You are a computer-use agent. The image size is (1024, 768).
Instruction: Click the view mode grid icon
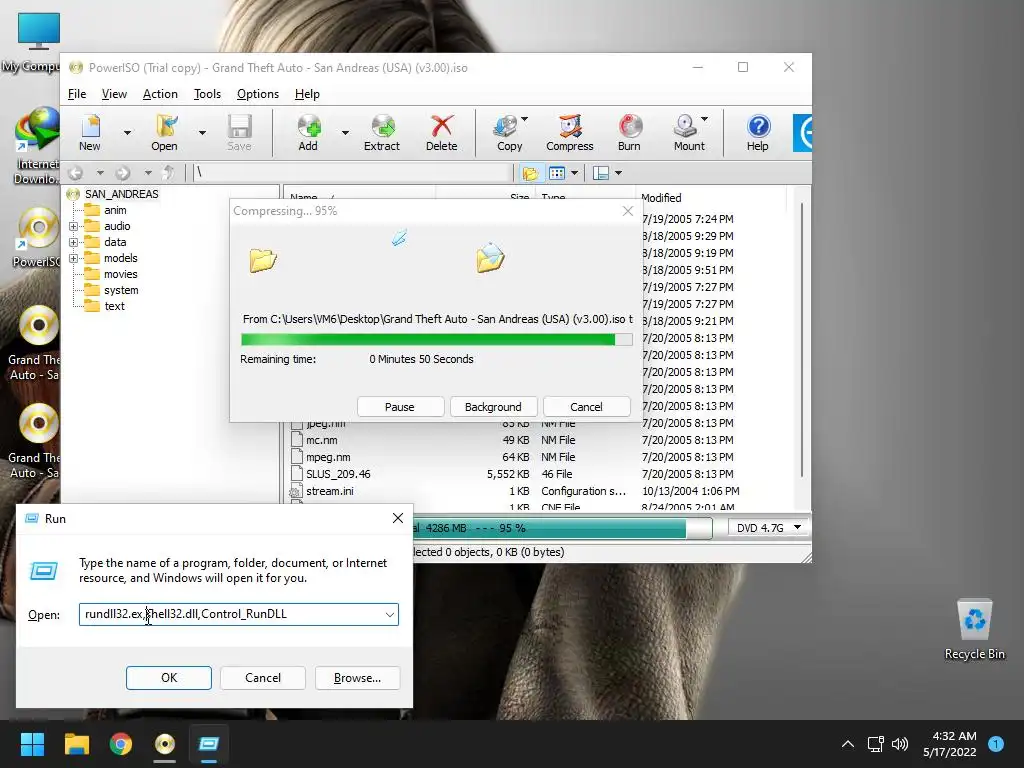coord(557,173)
